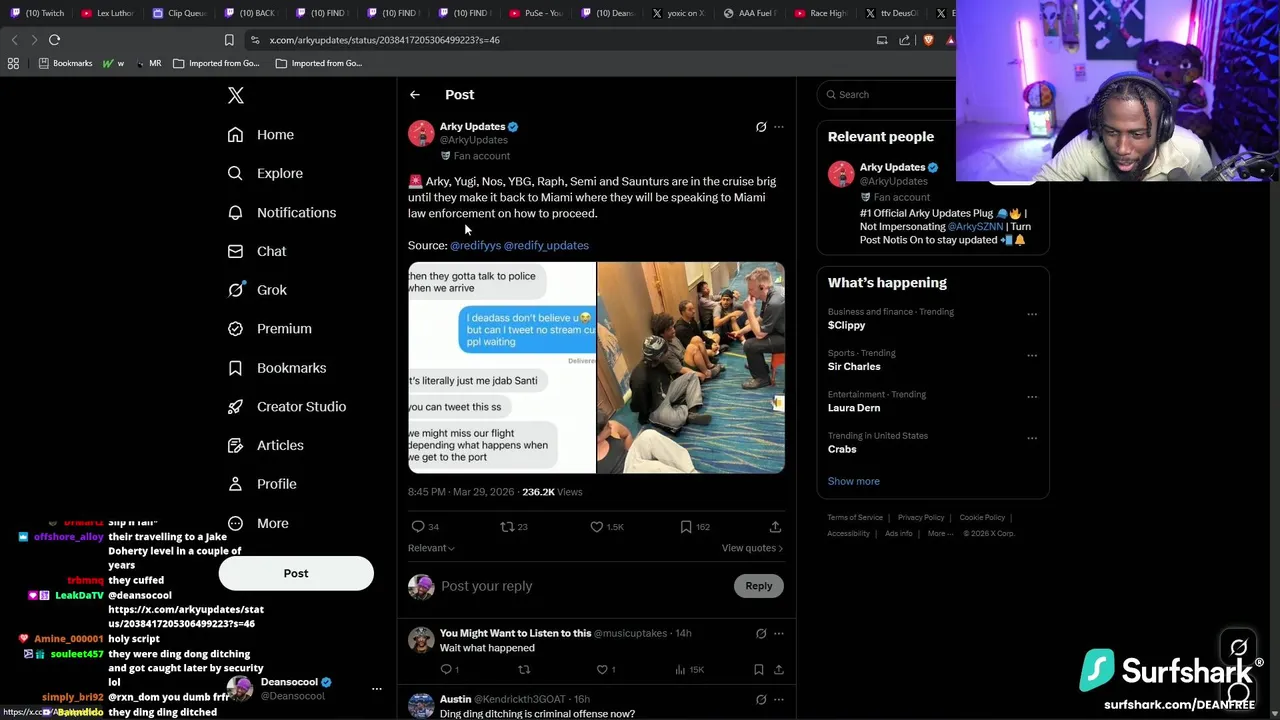Switch to AAA Fuel browser tab
The height and width of the screenshot is (720, 1280).
[750, 13]
